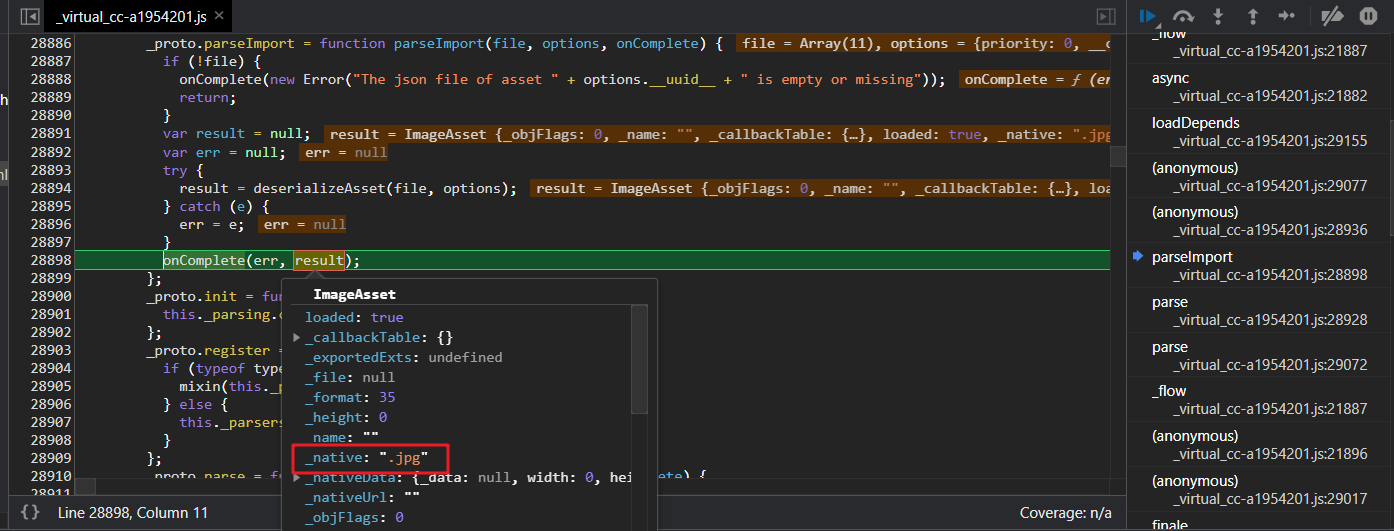Close the _virtual_cc-a1954201.js tab
This screenshot has width=1394, height=531.
click(x=219, y=17)
